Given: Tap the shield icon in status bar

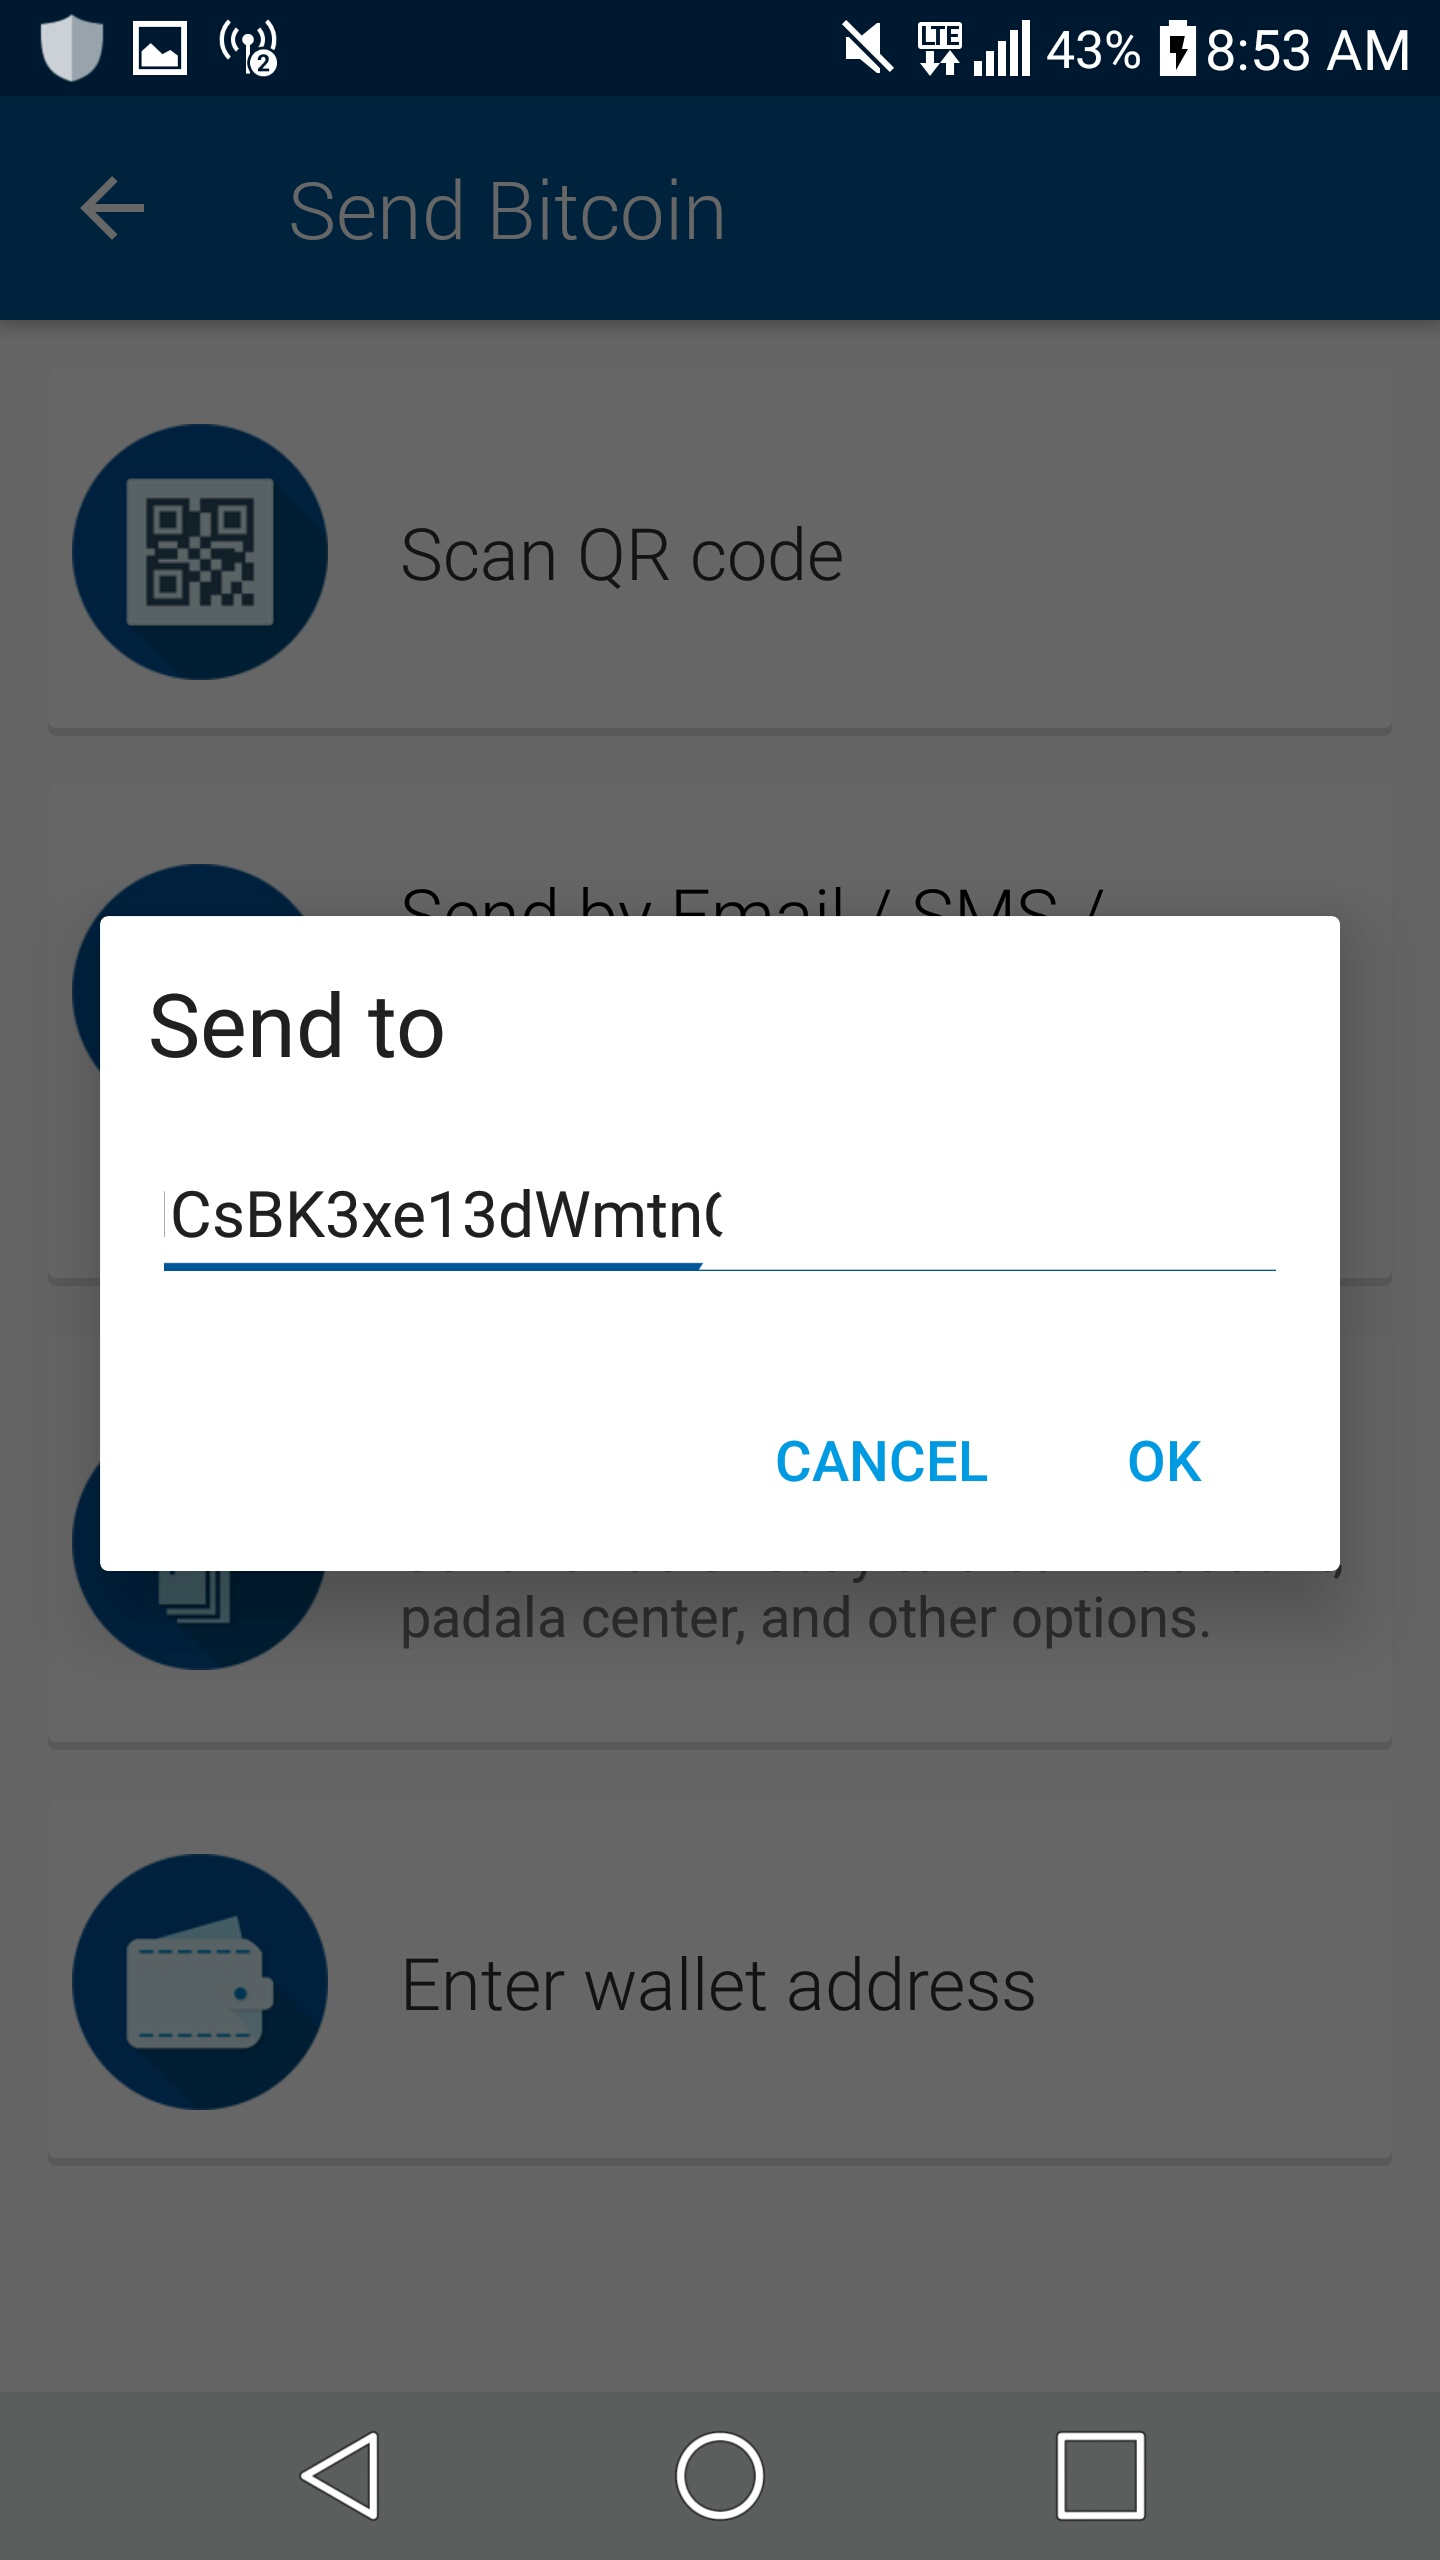Looking at the screenshot, I should point(71,48).
